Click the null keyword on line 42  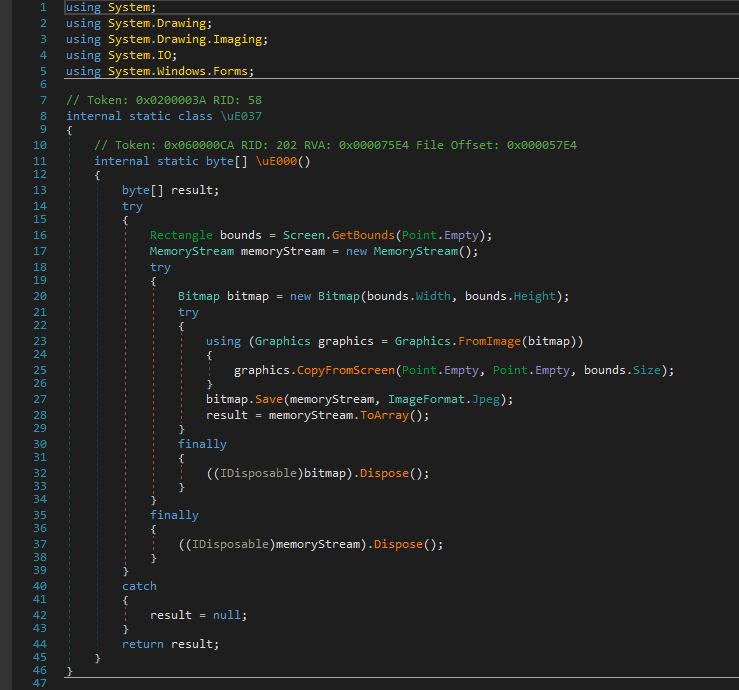(226, 615)
